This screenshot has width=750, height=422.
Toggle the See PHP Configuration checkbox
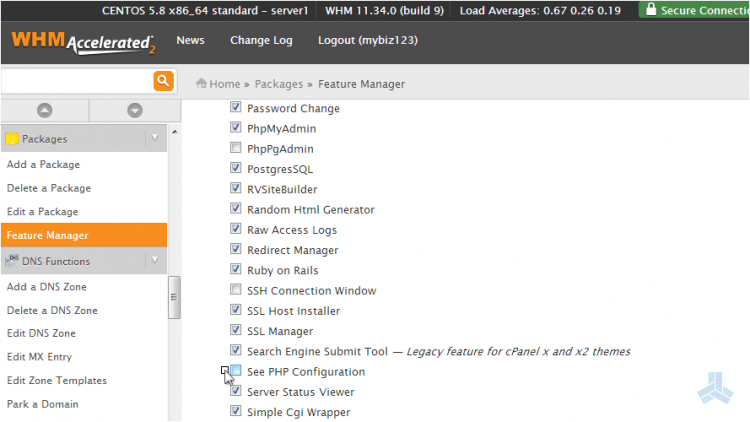(x=236, y=372)
